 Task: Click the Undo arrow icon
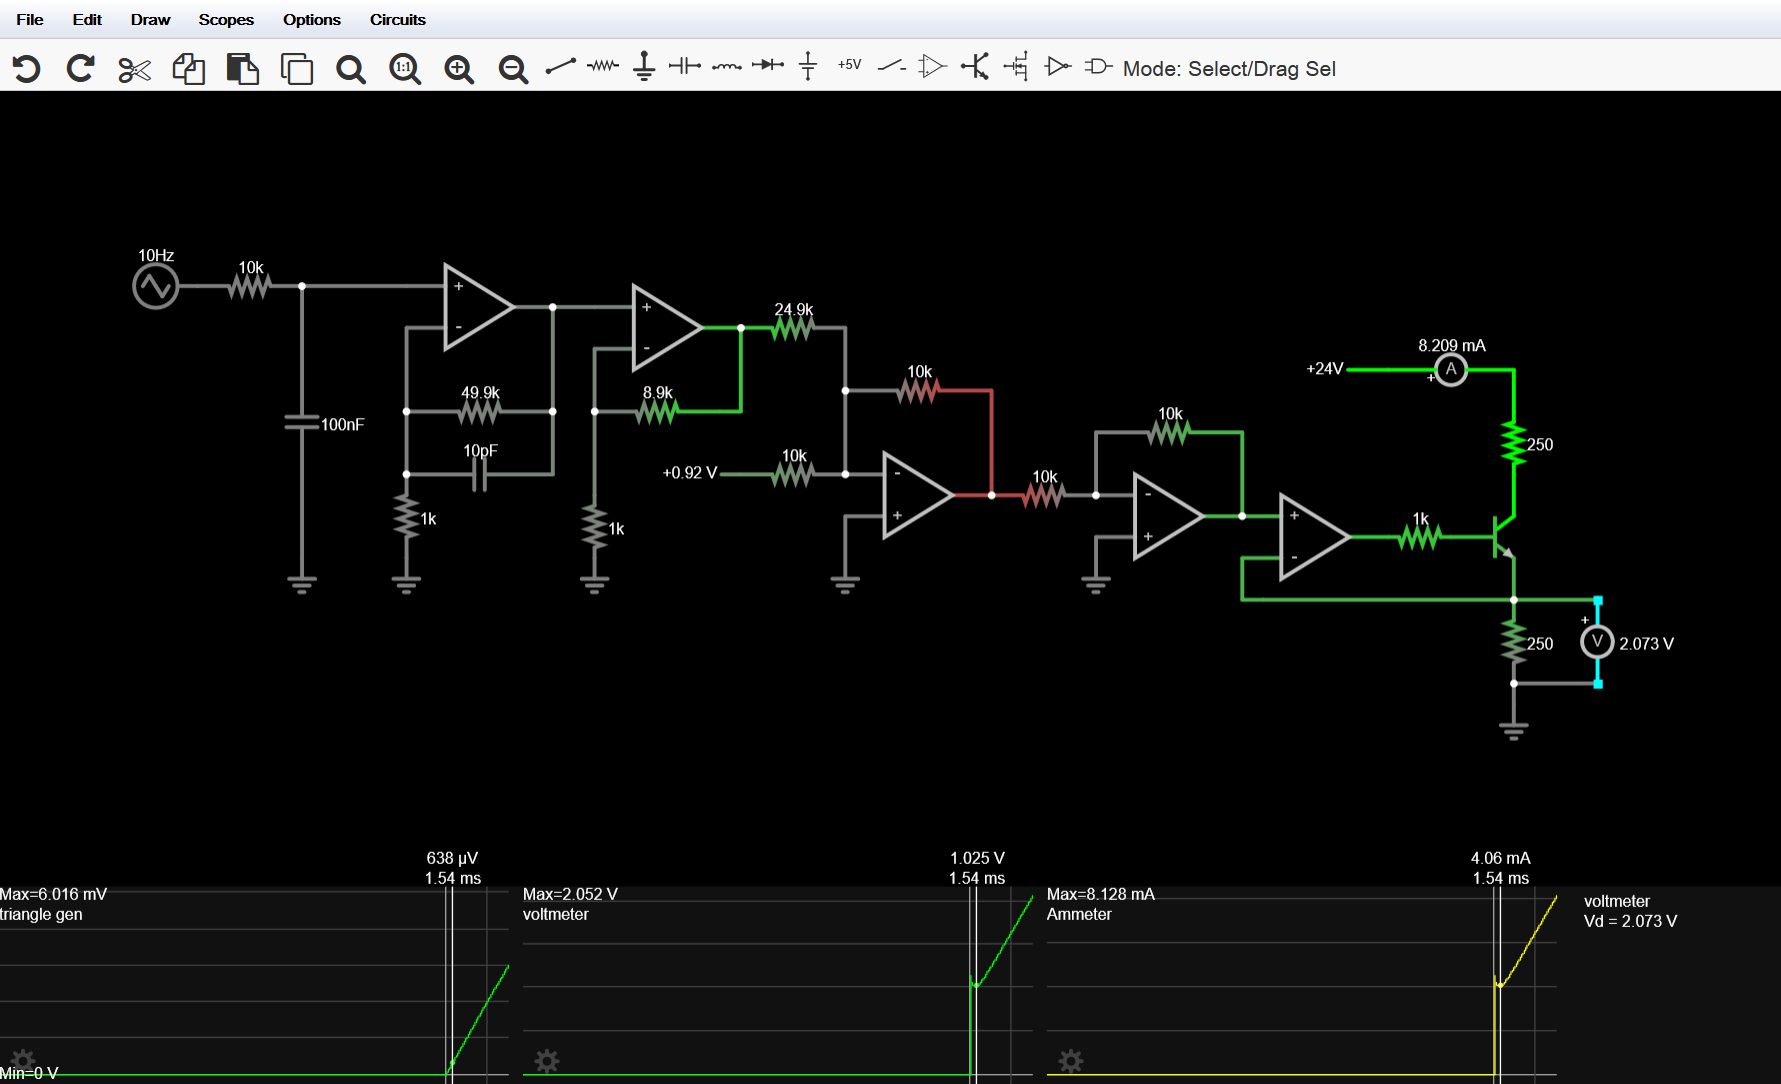pyautogui.click(x=27, y=68)
